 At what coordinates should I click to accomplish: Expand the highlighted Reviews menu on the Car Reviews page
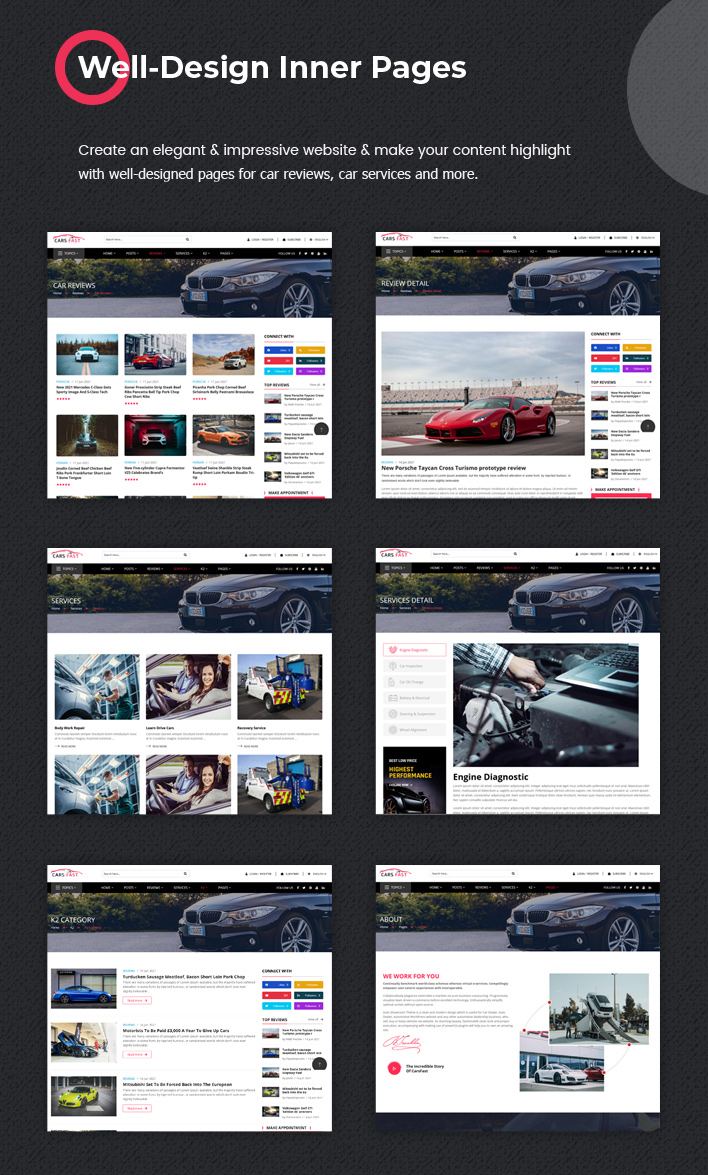coord(156,253)
